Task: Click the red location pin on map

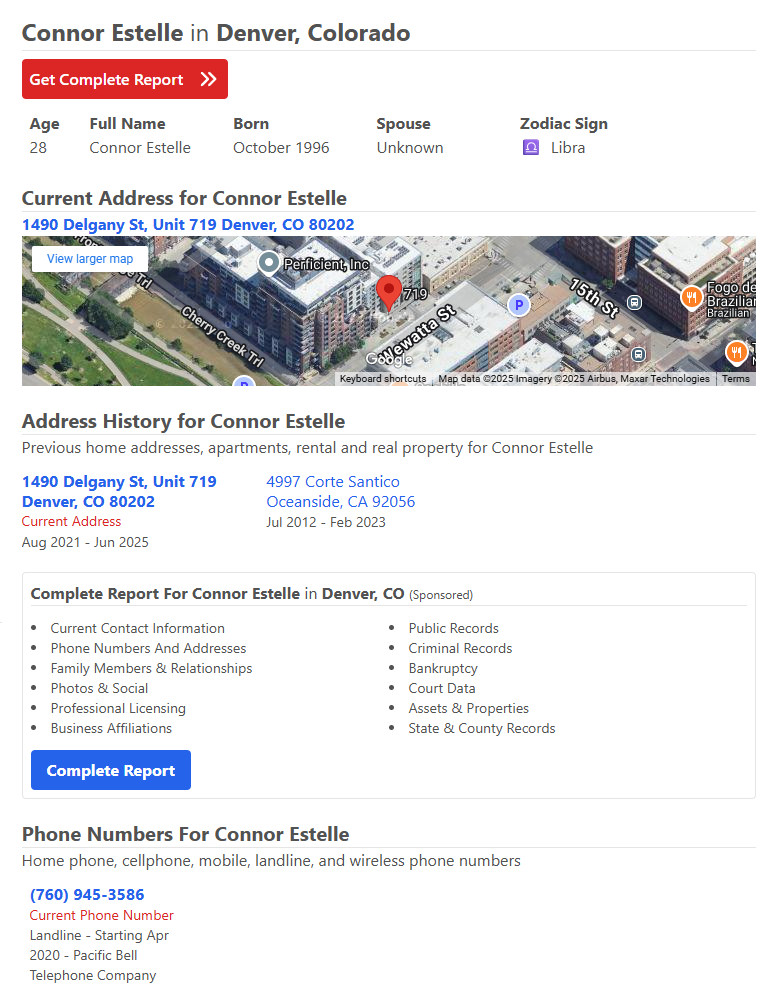Action: click(388, 292)
